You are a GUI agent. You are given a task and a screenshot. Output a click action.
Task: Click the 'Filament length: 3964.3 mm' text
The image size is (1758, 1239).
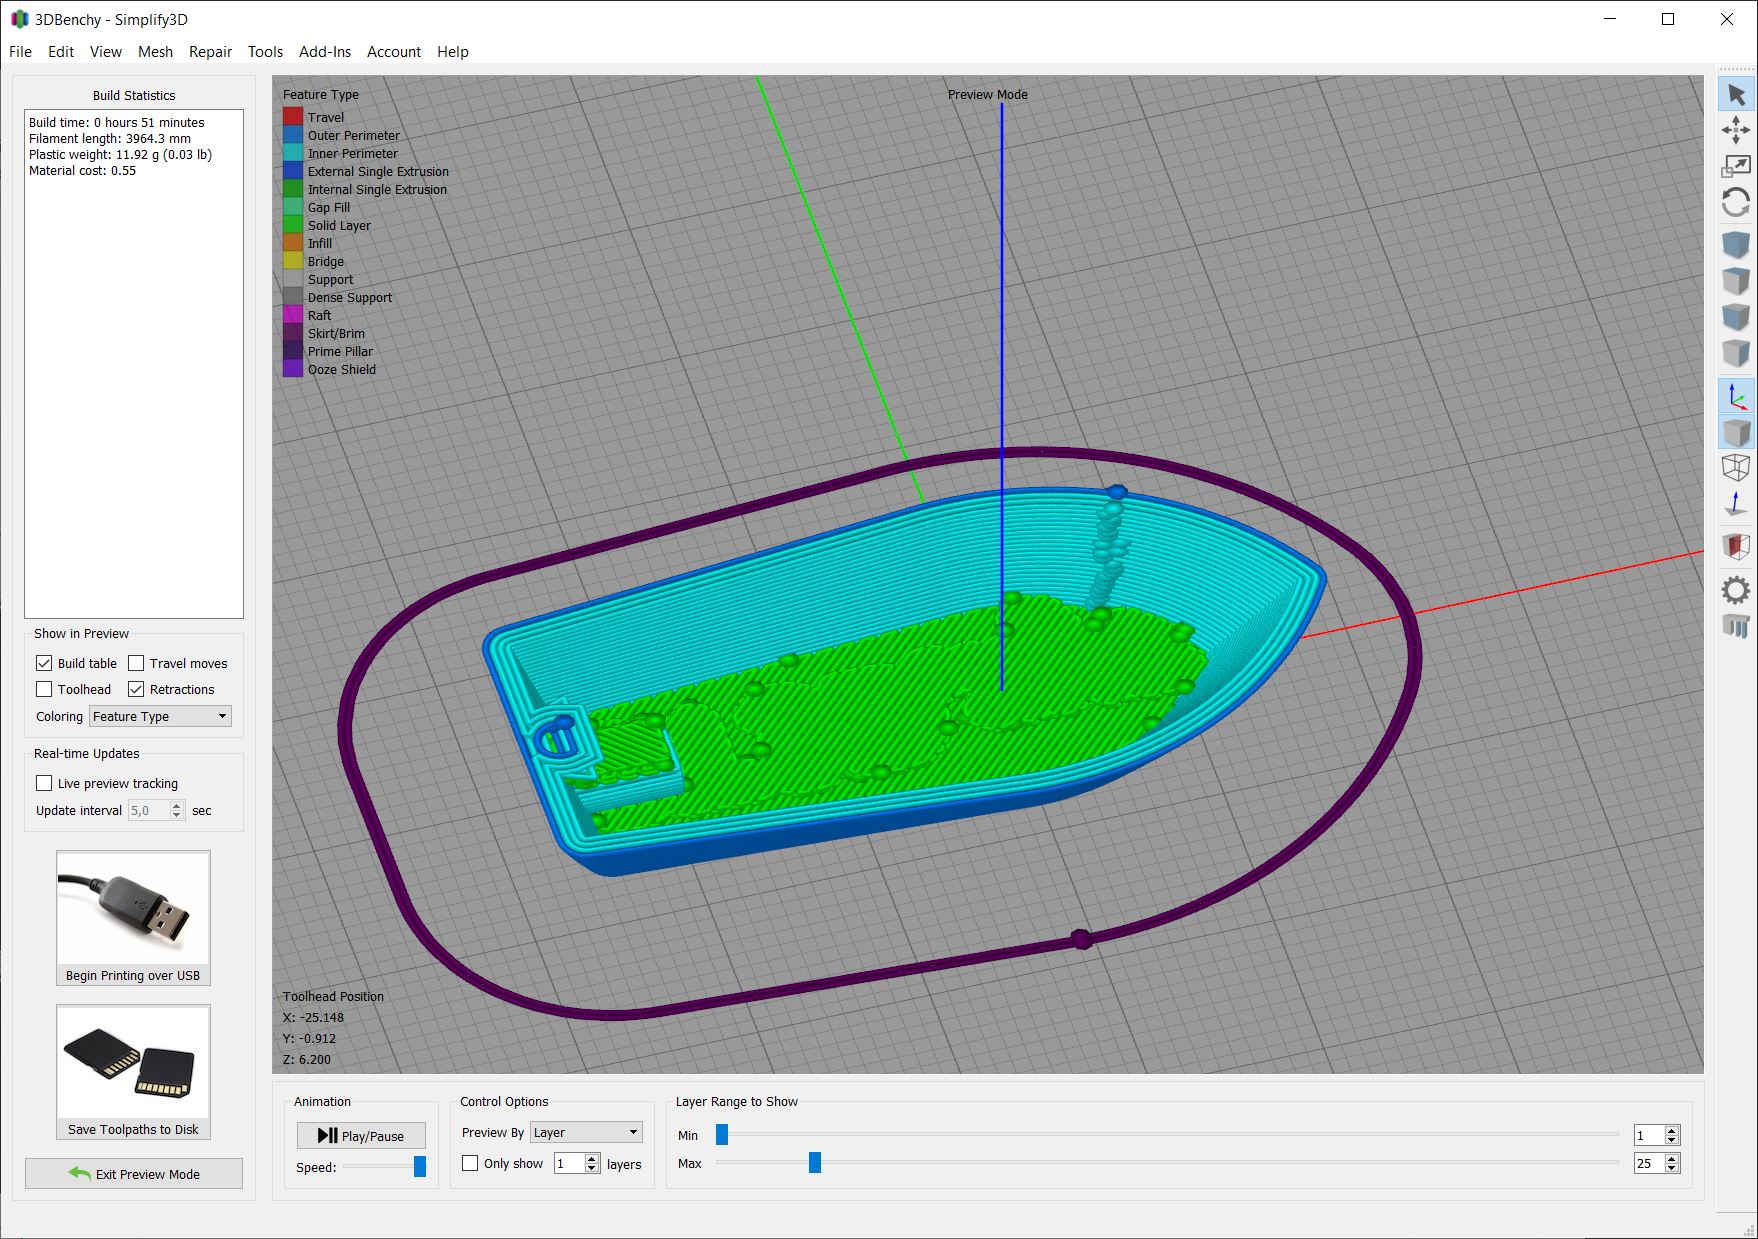click(110, 138)
